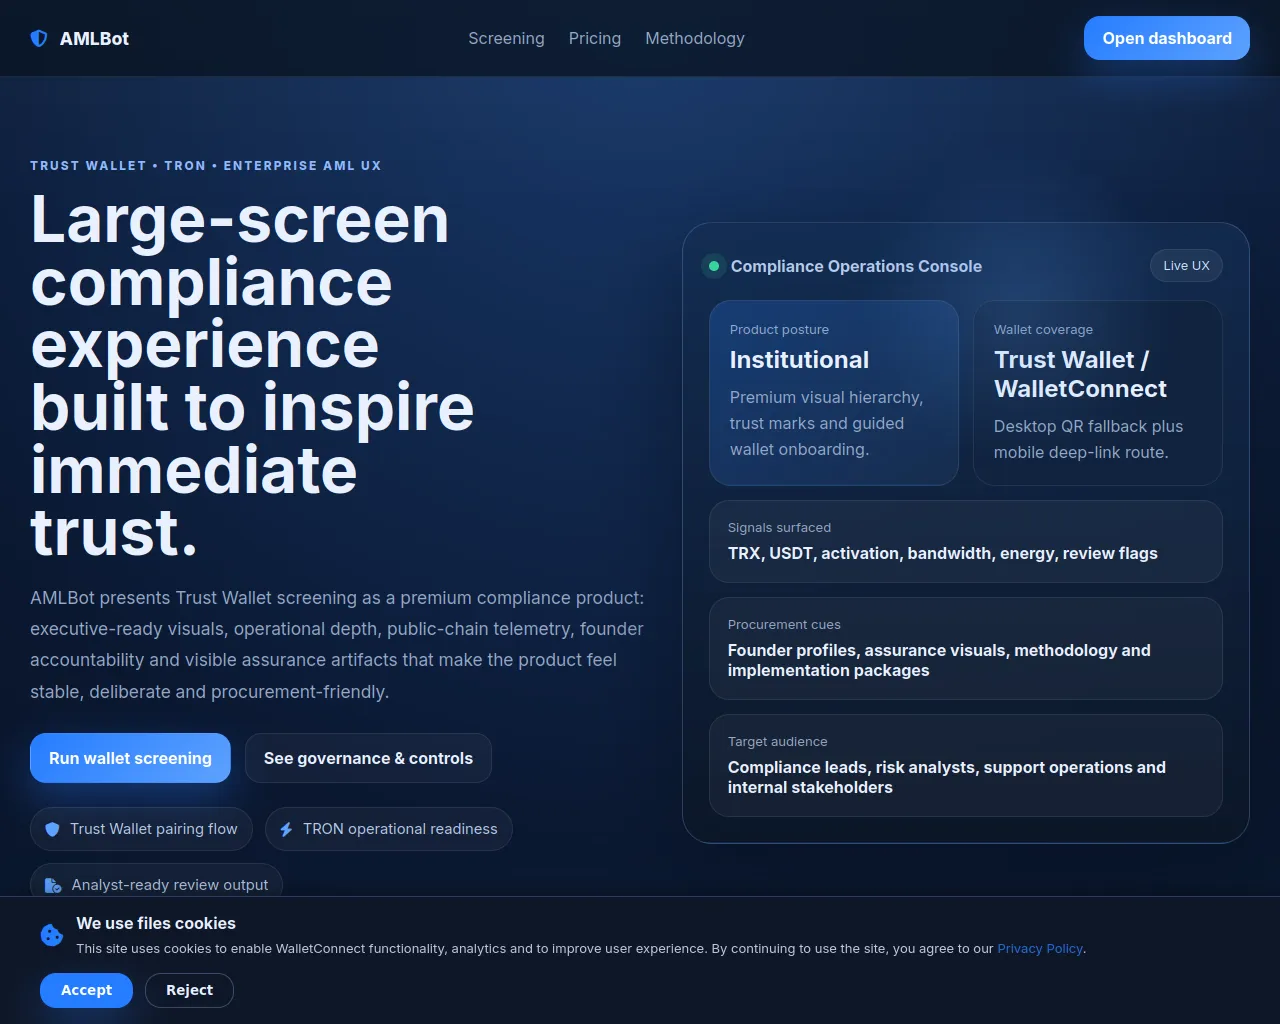This screenshot has width=1280, height=1024.
Task: Click the lightning bolt icon beside TRON operational readiness
Action: coord(286,829)
